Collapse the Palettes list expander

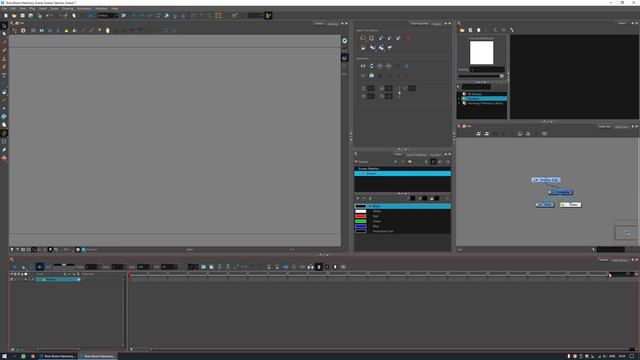(x=356, y=162)
